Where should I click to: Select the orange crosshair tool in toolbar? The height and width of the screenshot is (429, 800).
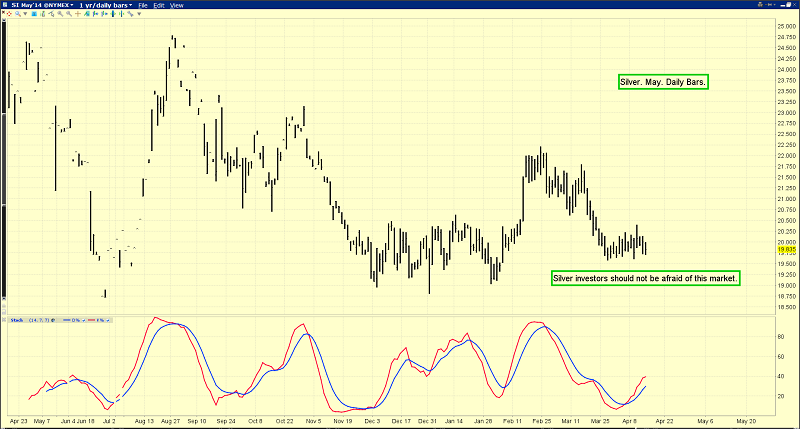pyautogui.click(x=78, y=13)
